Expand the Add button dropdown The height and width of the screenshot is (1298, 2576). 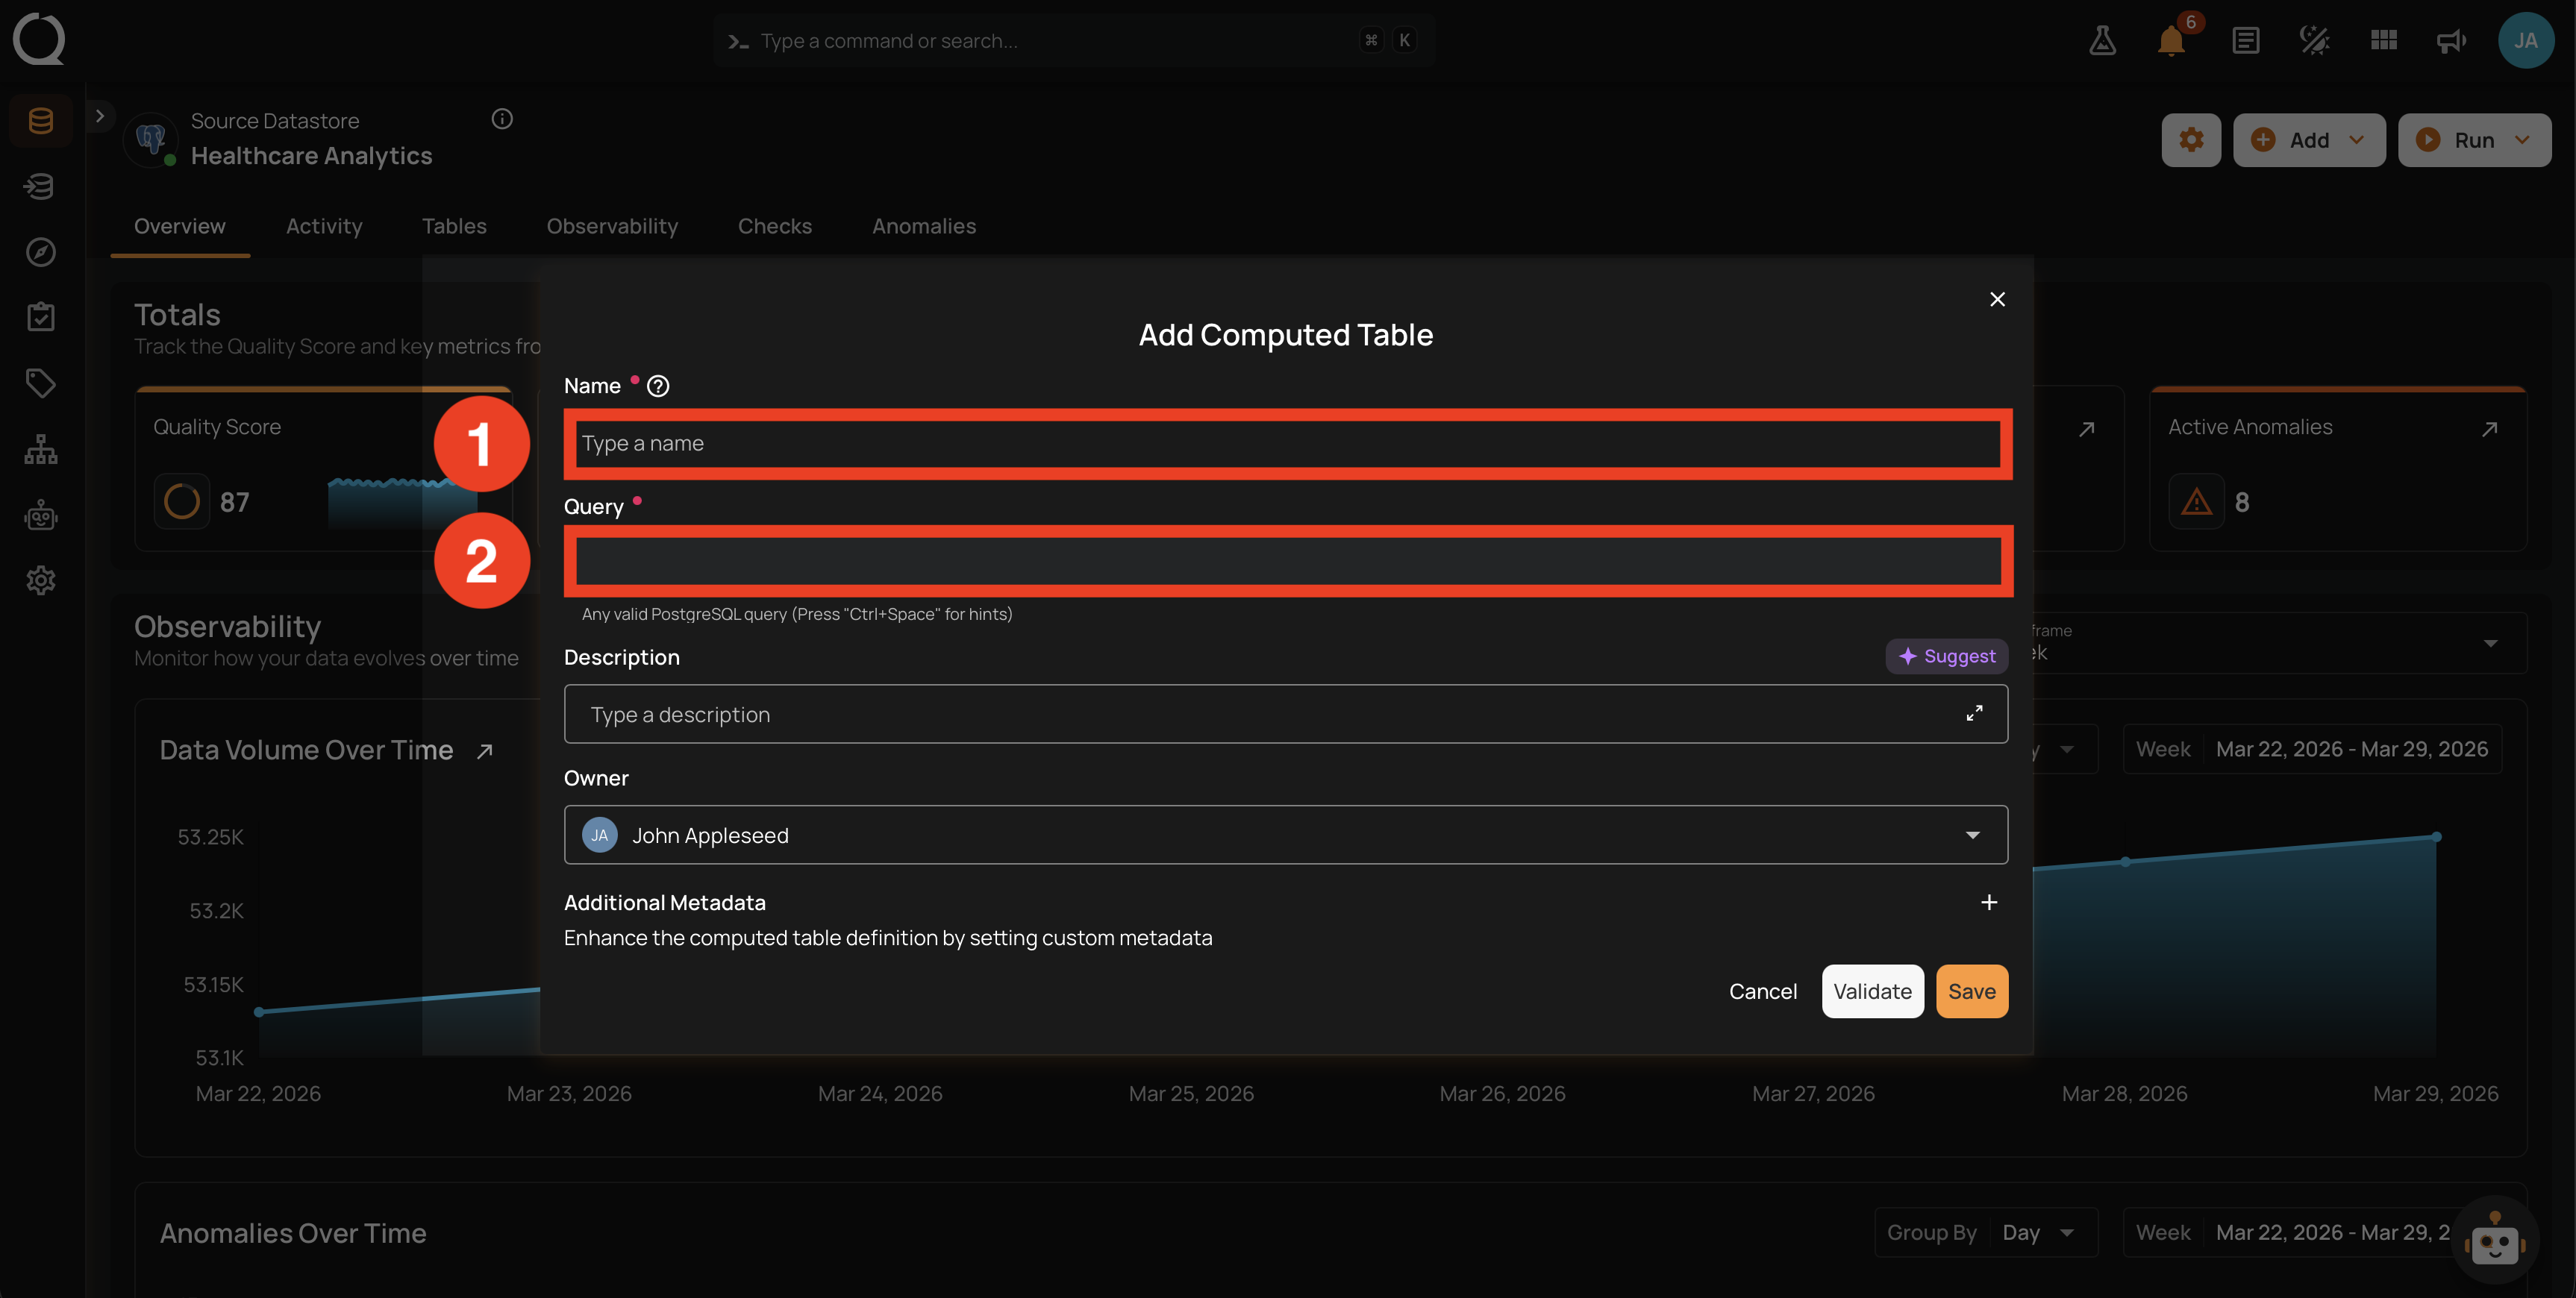[x=2357, y=140]
